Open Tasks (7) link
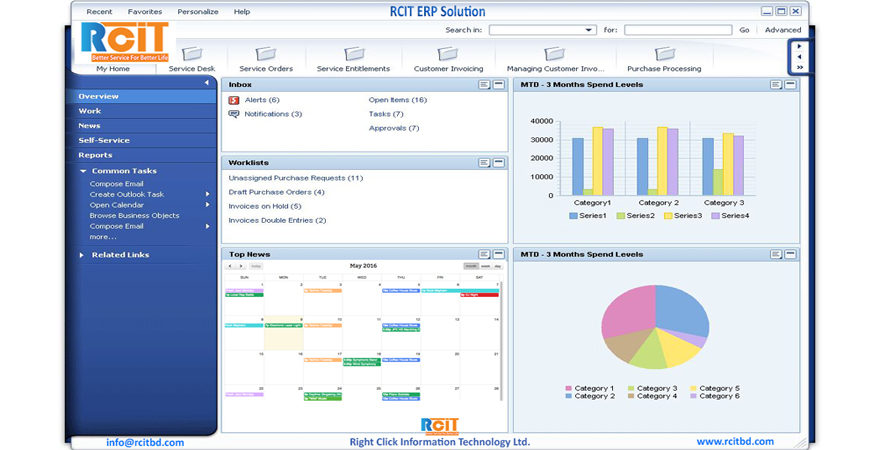The image size is (870, 450). [386, 114]
